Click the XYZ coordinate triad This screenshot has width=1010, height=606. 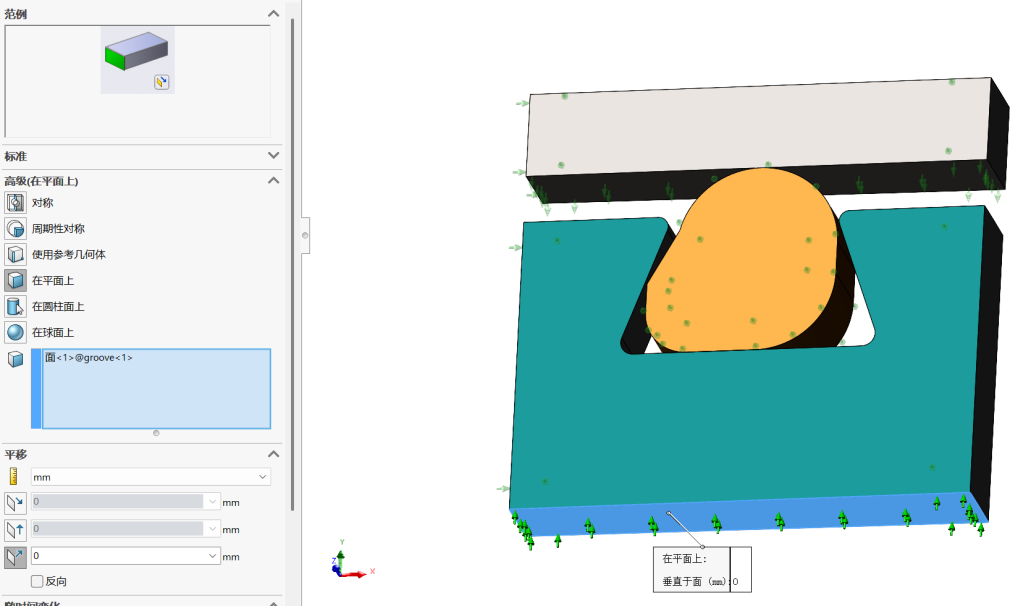point(351,560)
